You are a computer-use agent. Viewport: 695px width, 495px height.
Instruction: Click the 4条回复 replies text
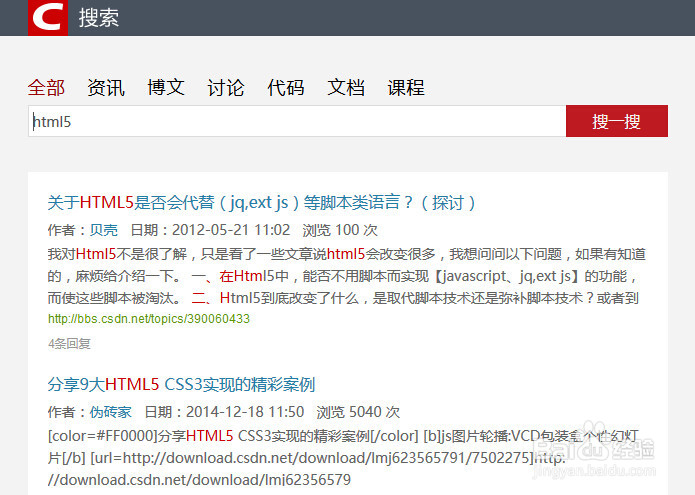(69, 343)
